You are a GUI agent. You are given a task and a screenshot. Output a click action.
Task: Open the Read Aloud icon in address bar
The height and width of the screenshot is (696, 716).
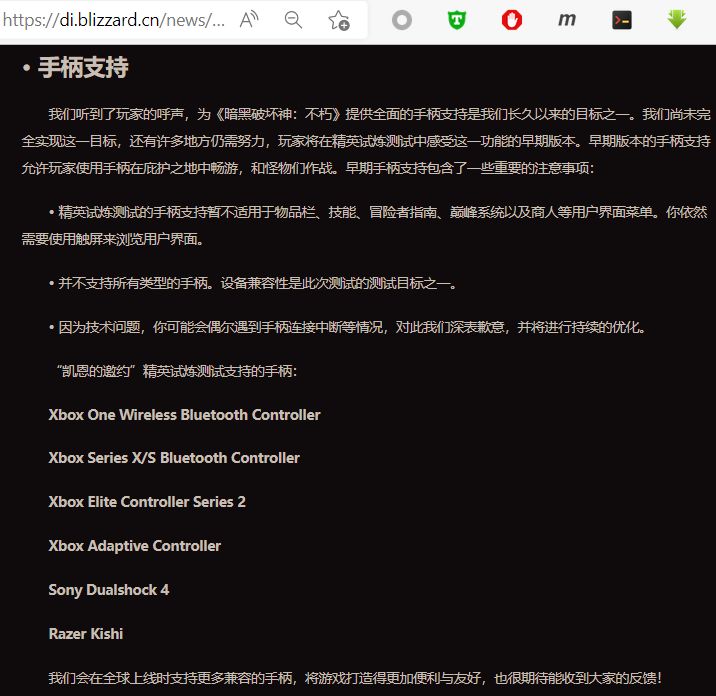tap(249, 20)
